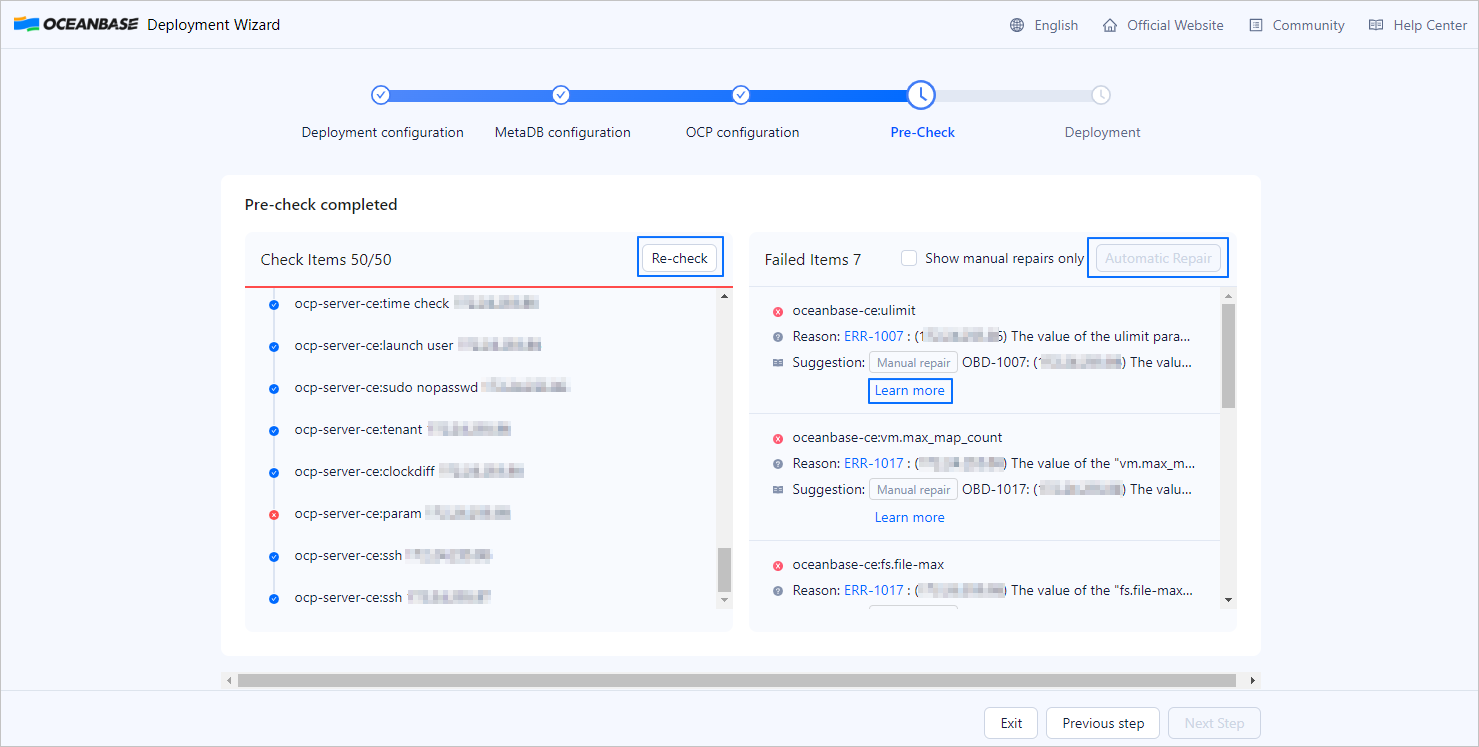Click the Failed Items scroll down arrow

pyautogui.click(x=1229, y=600)
